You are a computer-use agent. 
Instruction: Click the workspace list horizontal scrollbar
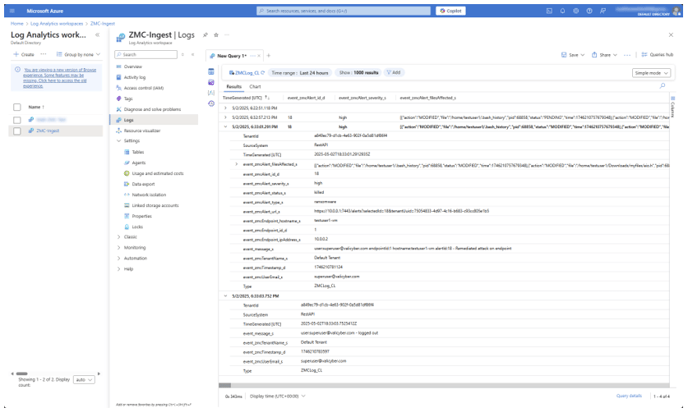(x=22, y=374)
